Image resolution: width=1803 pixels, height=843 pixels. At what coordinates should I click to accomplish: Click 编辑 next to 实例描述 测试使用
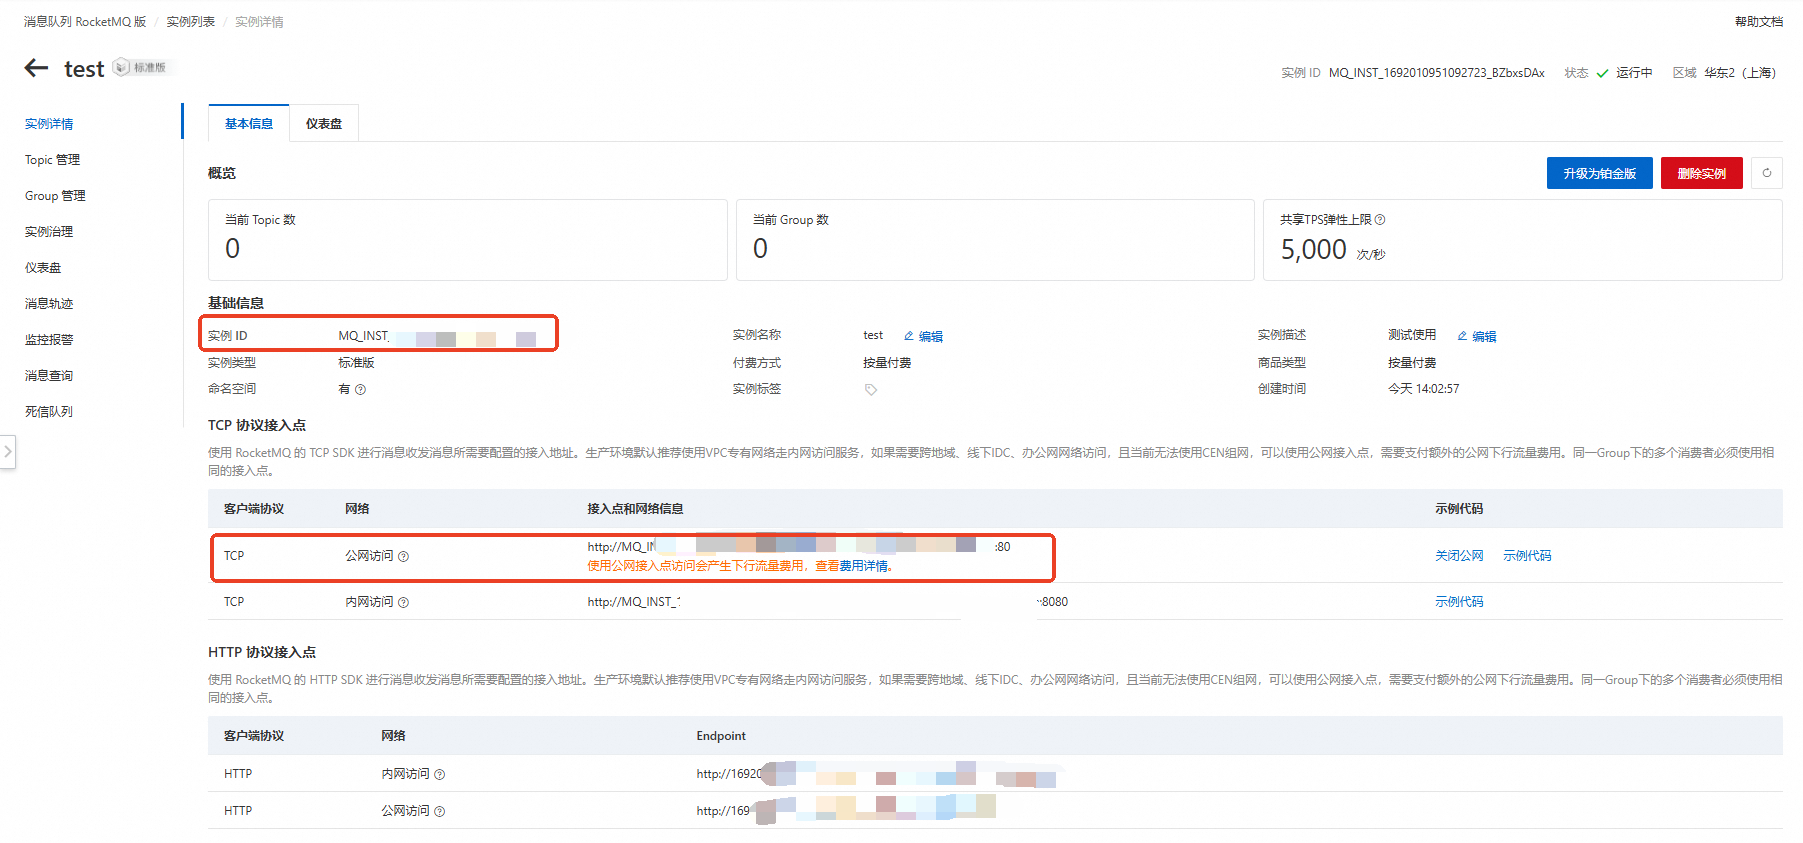click(x=1477, y=336)
